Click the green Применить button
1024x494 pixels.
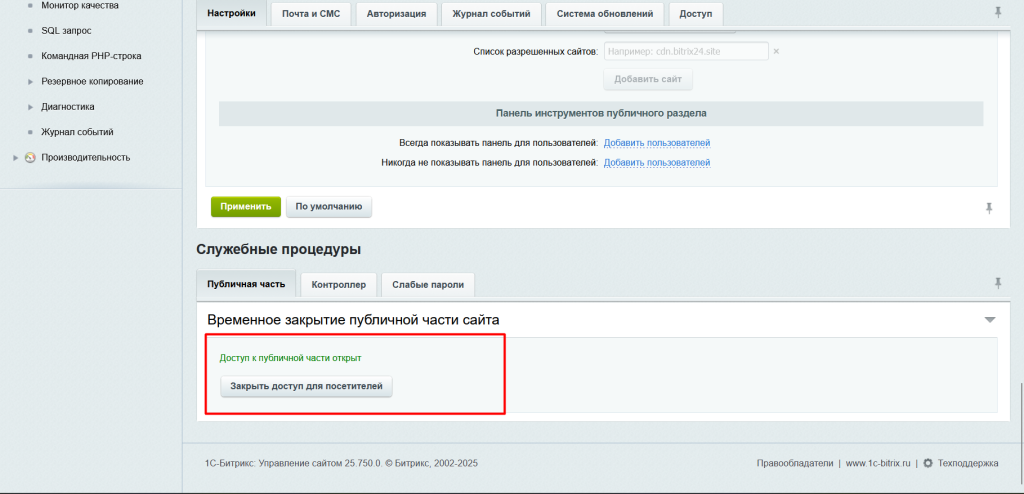click(246, 206)
